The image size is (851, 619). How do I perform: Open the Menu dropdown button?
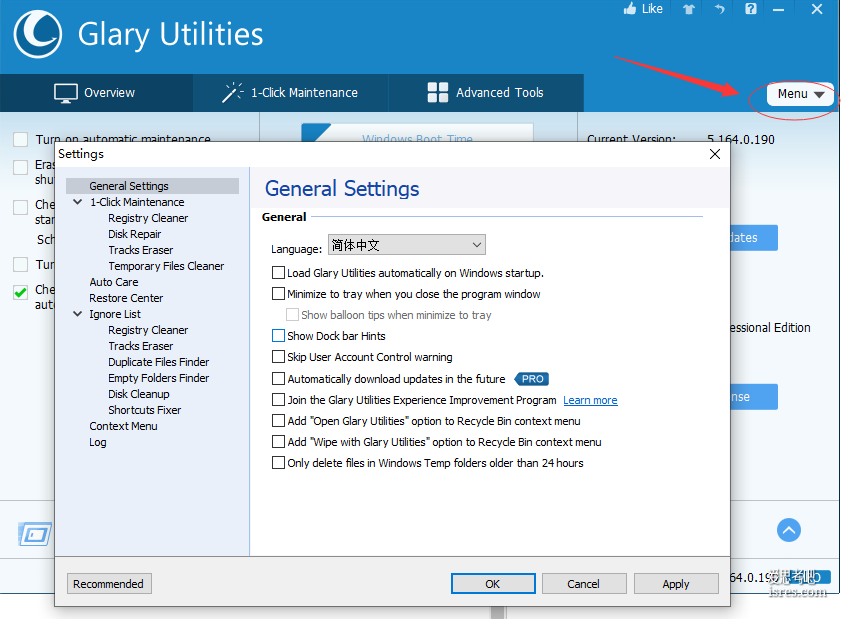coord(800,94)
